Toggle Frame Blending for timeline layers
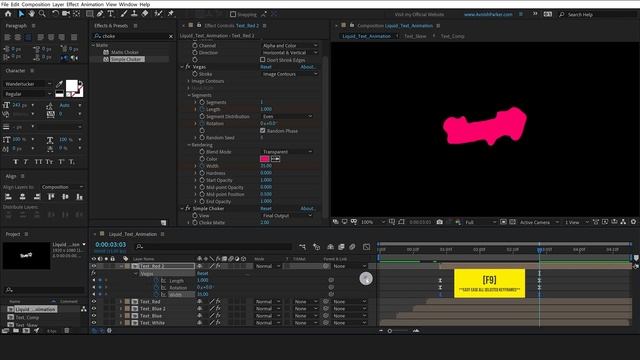640x360 pixels. pos(341,247)
